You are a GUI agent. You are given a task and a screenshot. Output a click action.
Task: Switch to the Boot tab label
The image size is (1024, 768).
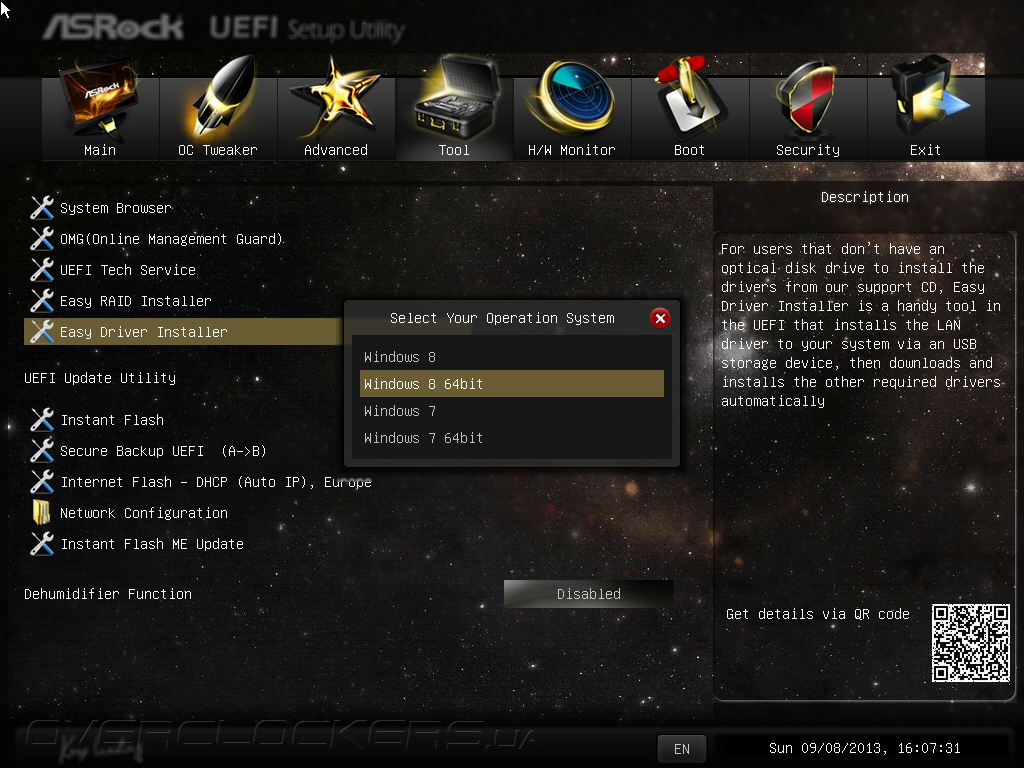coord(689,150)
